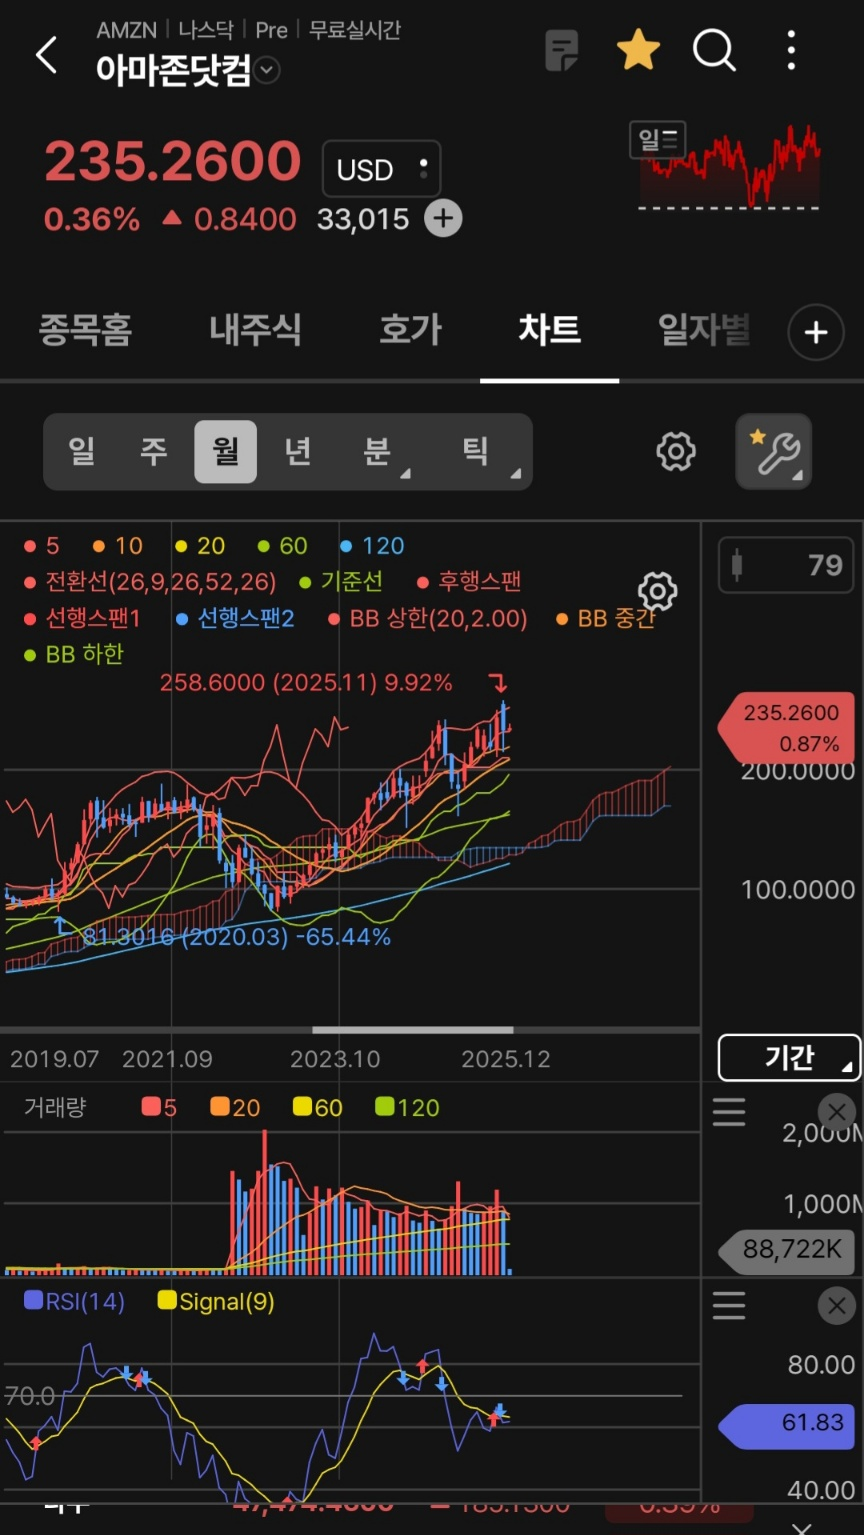Open the search magnifier
Image resolution: width=864 pixels, height=1535 pixels.
(714, 49)
